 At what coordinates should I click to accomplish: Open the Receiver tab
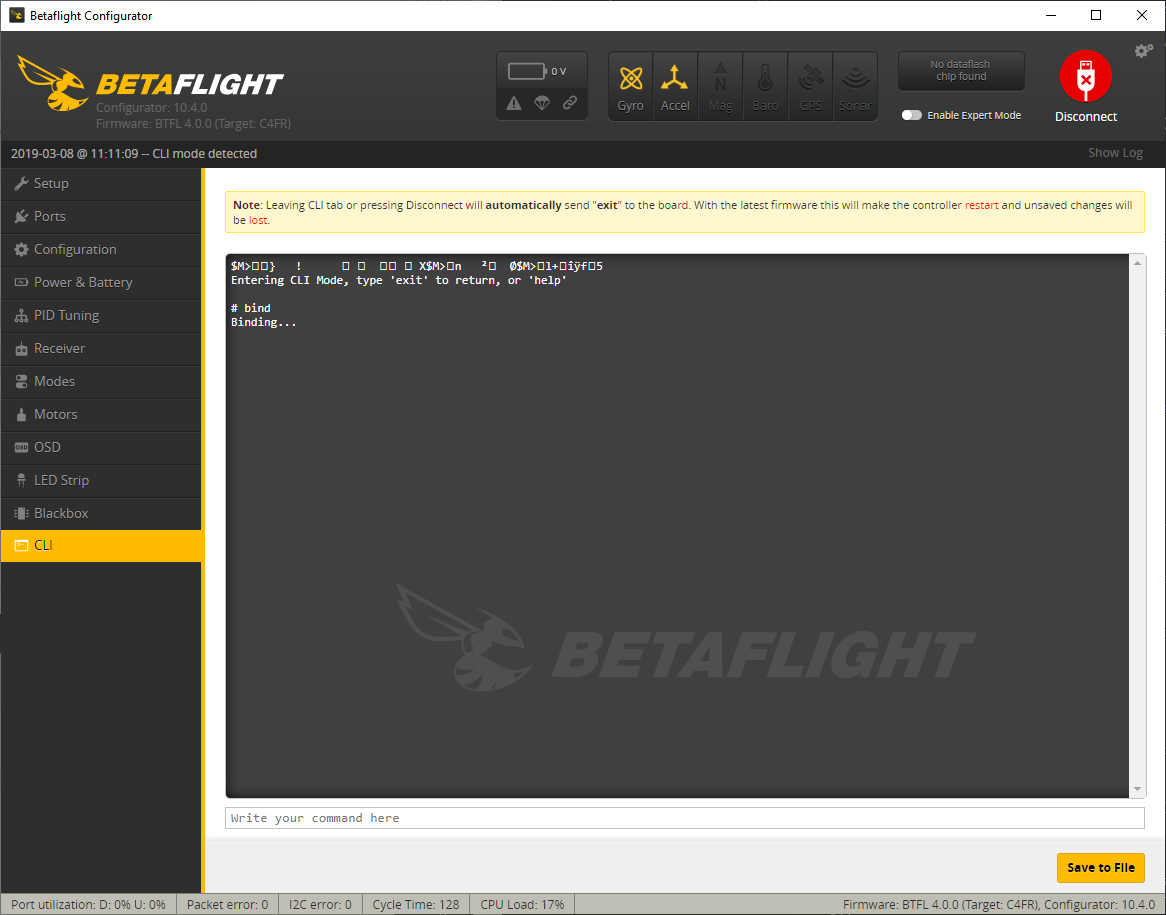[x=101, y=348]
